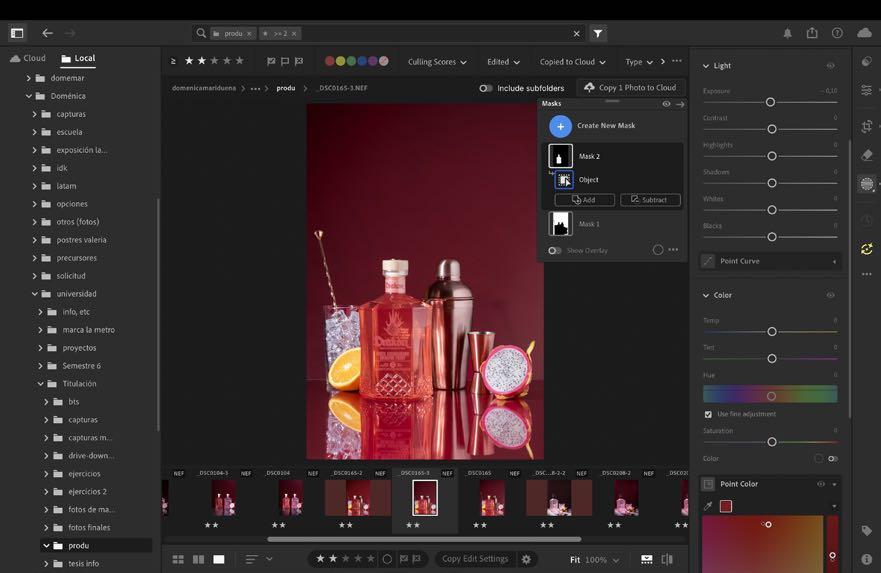Click the filter funnel icon beside search

(x=598, y=33)
